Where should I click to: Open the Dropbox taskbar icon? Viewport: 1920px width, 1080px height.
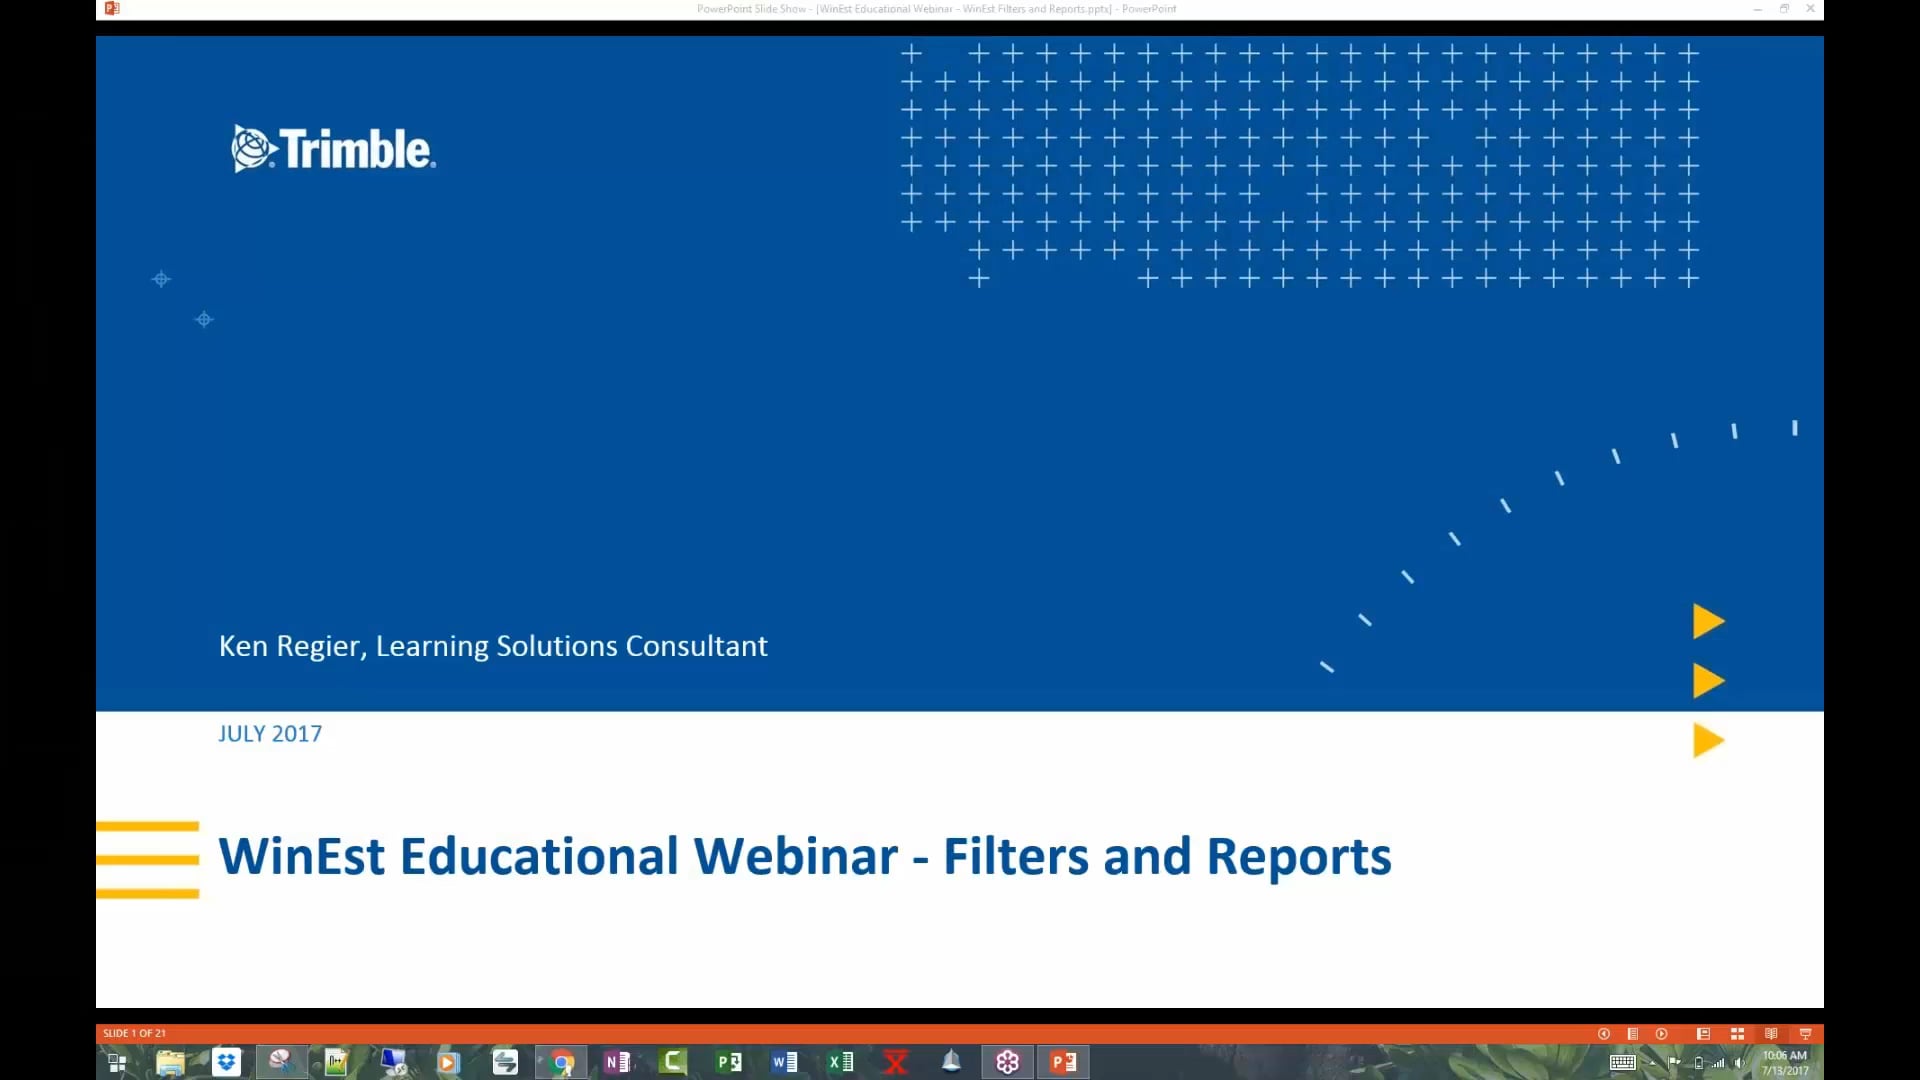point(226,1062)
